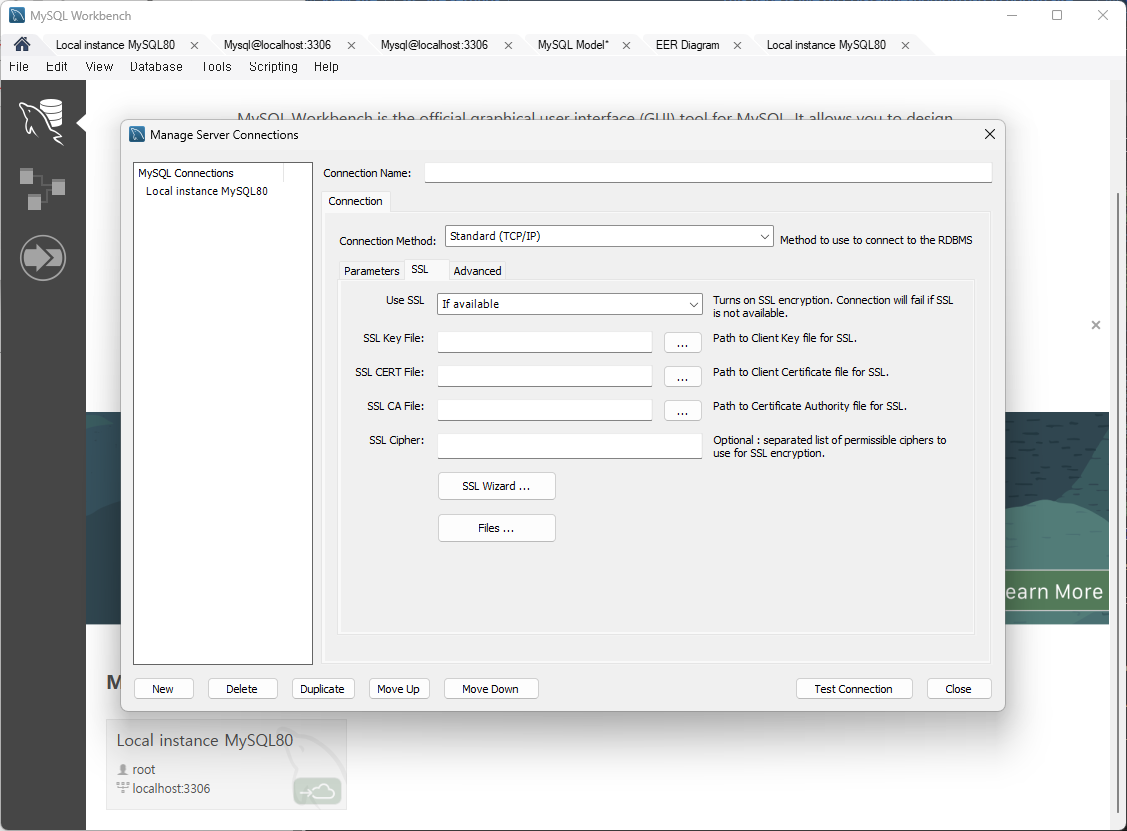Click the Move Down button
Image resolution: width=1127 pixels, height=831 pixels.
pyautogui.click(x=490, y=689)
